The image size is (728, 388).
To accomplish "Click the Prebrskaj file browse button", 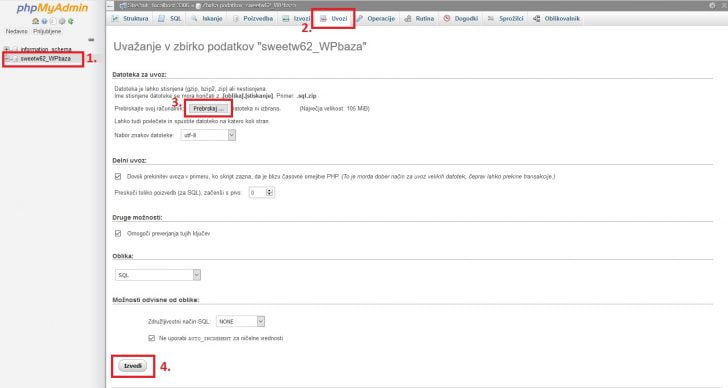I will point(208,109).
